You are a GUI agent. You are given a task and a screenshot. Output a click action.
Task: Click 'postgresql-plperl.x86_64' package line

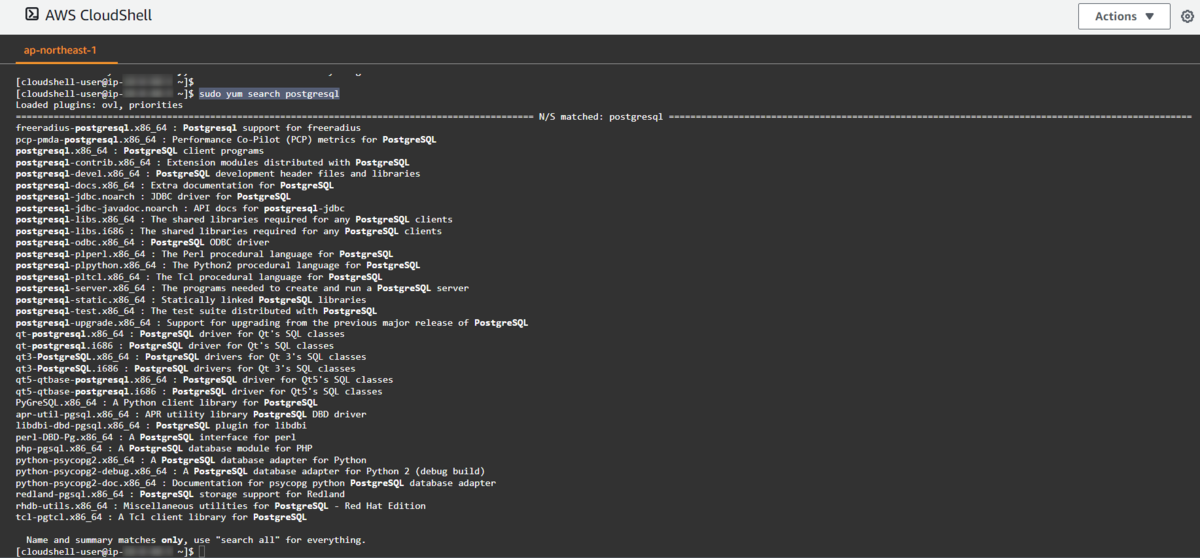[x=205, y=254]
